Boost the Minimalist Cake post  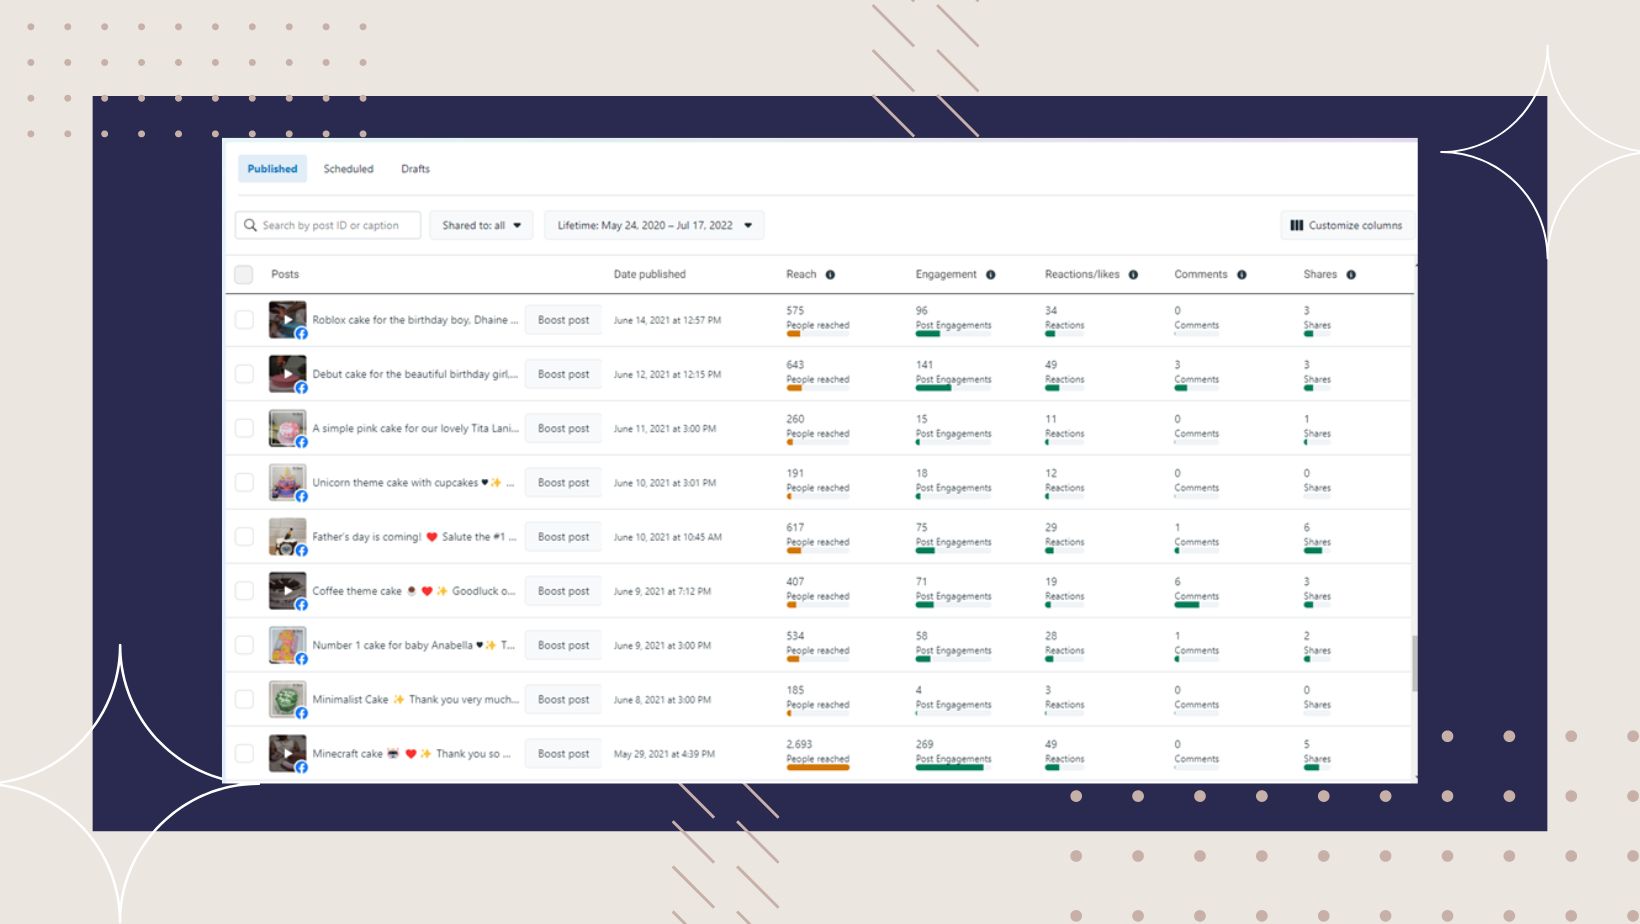pyautogui.click(x=563, y=699)
